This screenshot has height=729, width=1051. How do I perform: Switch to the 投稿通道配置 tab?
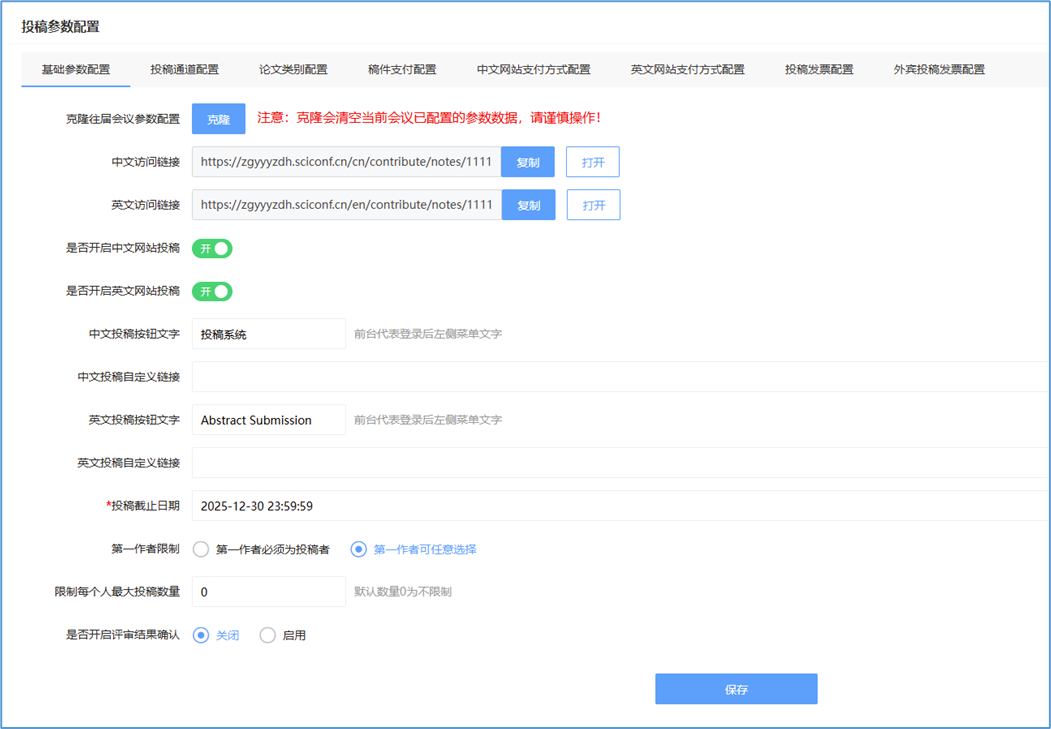[184, 69]
